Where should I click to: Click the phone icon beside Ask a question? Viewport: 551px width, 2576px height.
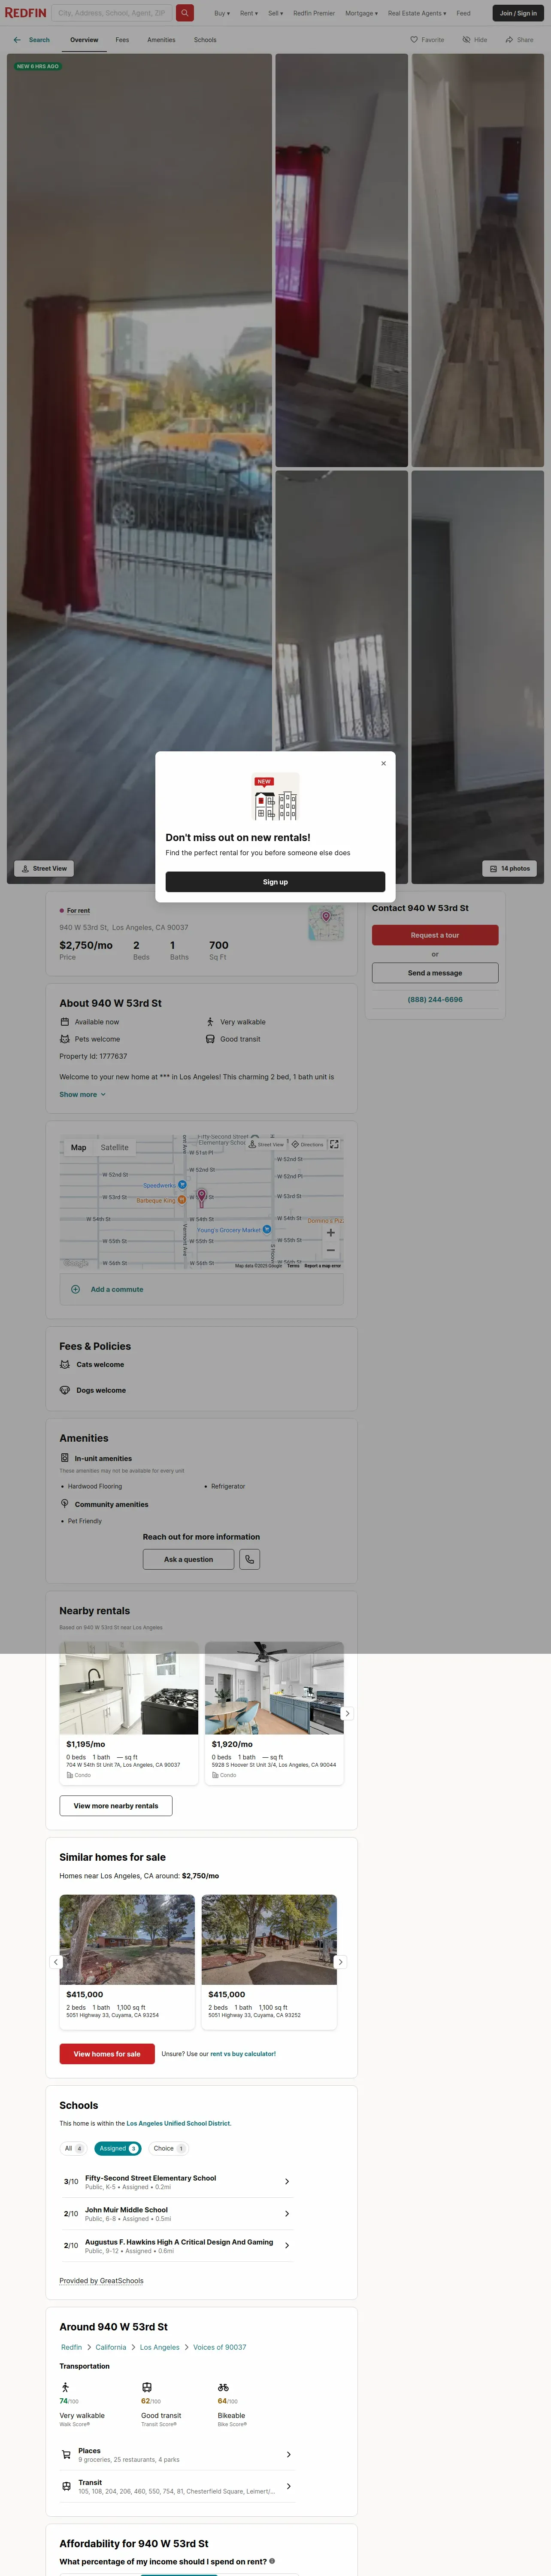tap(250, 1559)
